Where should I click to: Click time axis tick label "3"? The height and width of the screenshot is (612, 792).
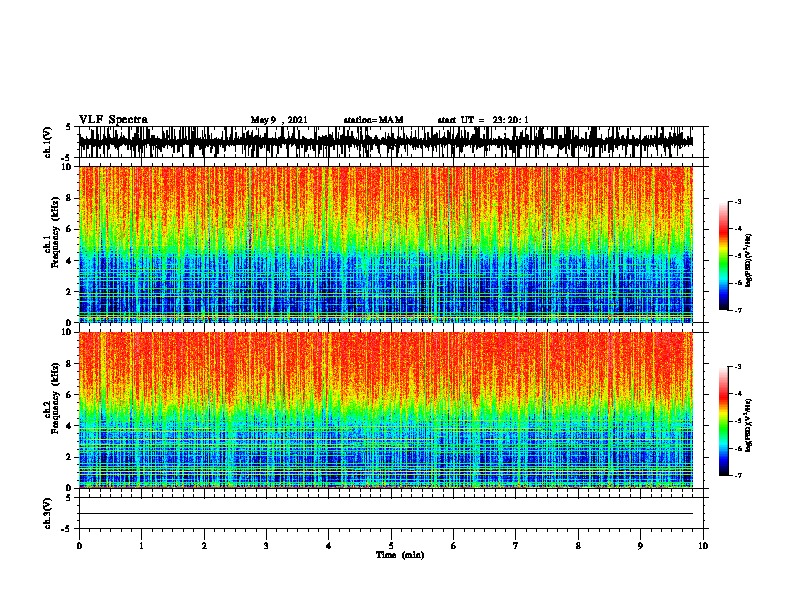[x=266, y=546]
